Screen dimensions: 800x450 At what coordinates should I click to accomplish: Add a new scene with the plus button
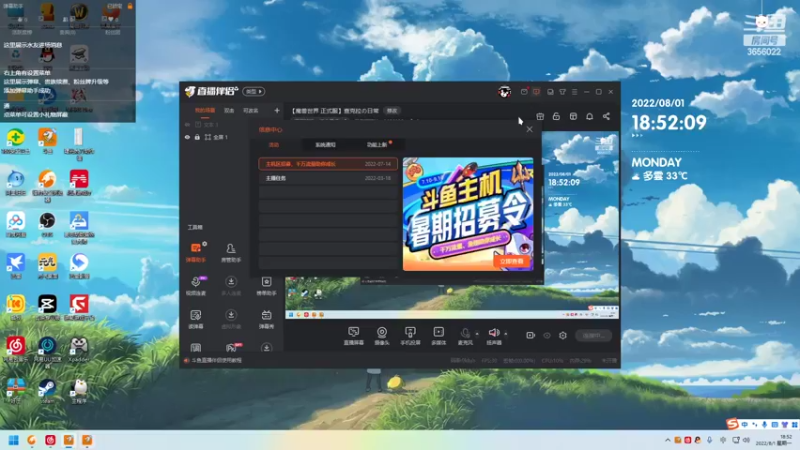point(277,111)
